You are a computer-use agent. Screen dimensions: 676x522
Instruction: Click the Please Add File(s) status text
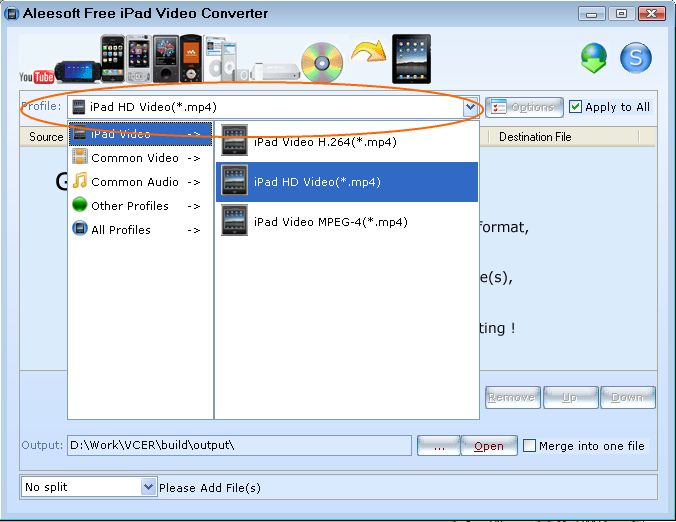point(210,488)
